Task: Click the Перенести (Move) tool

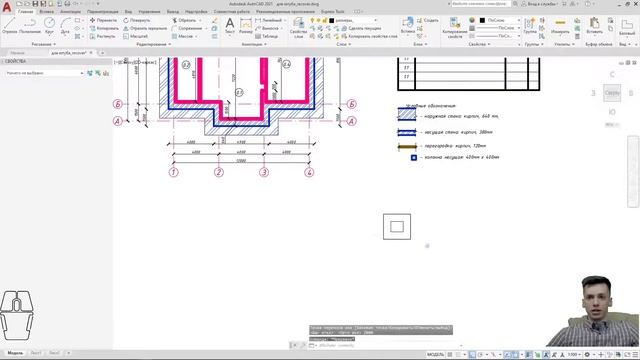Action: point(103,20)
